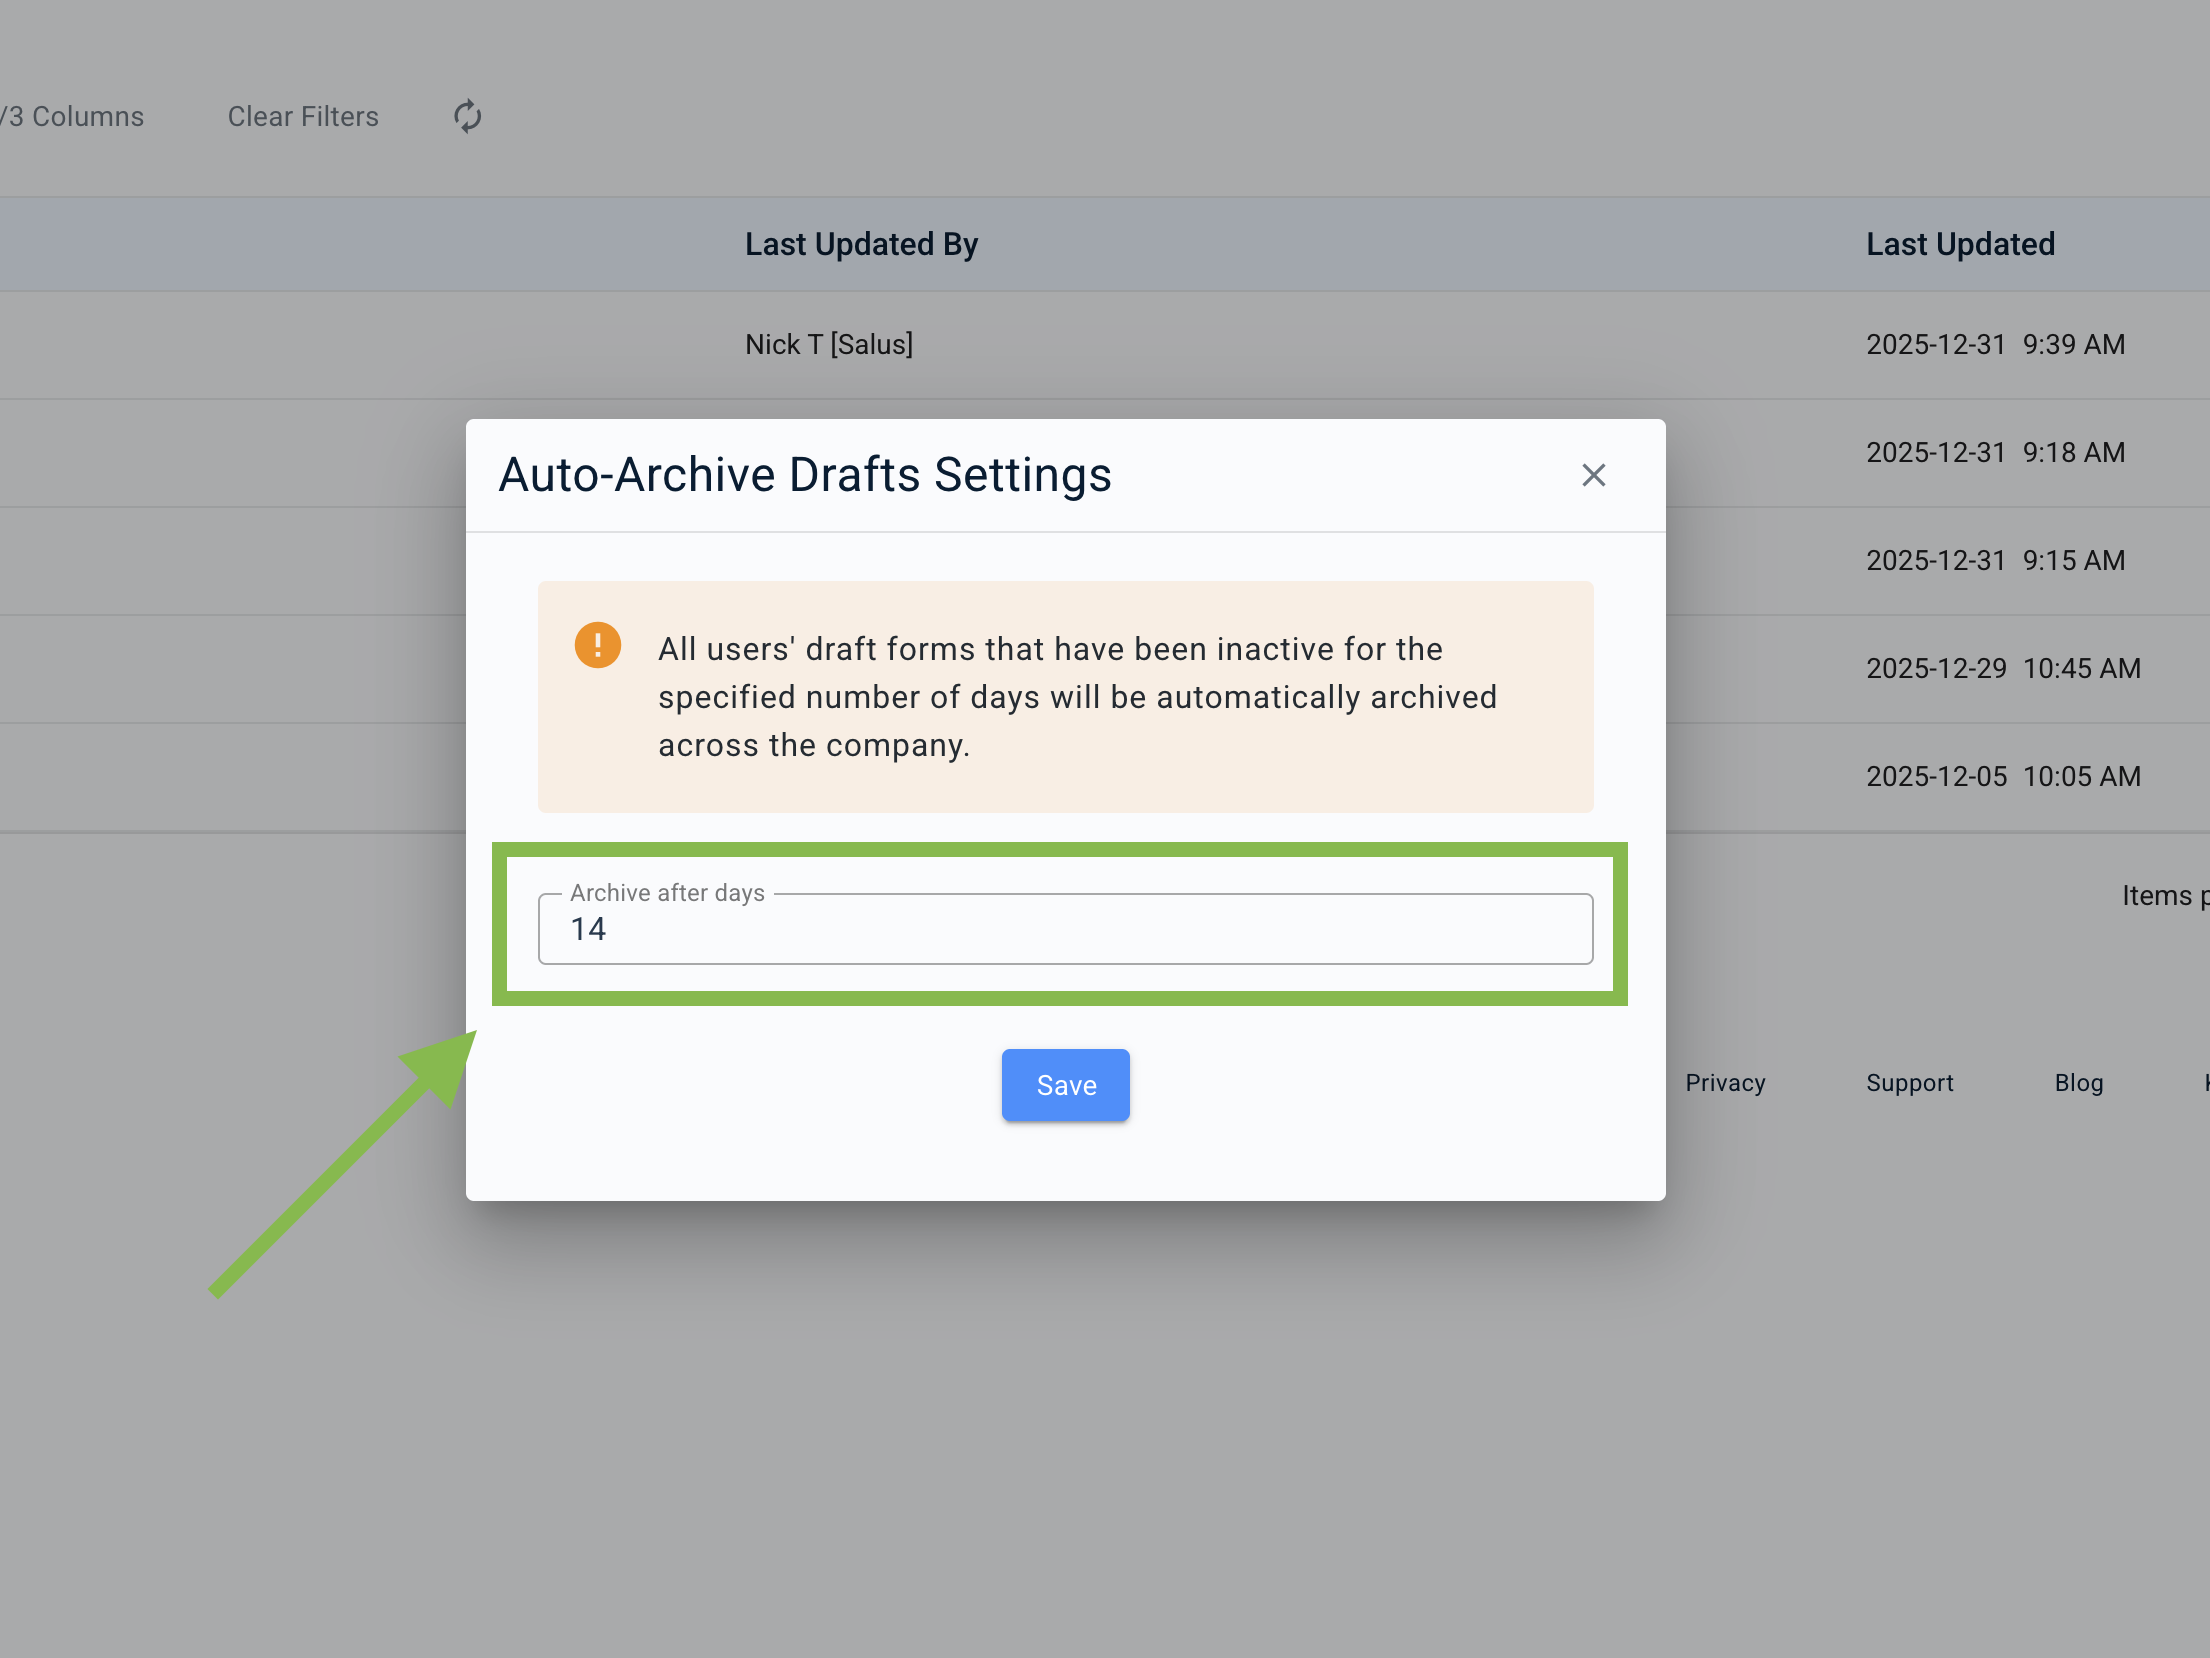
Task: Click Clear Filters
Action: click(x=303, y=117)
